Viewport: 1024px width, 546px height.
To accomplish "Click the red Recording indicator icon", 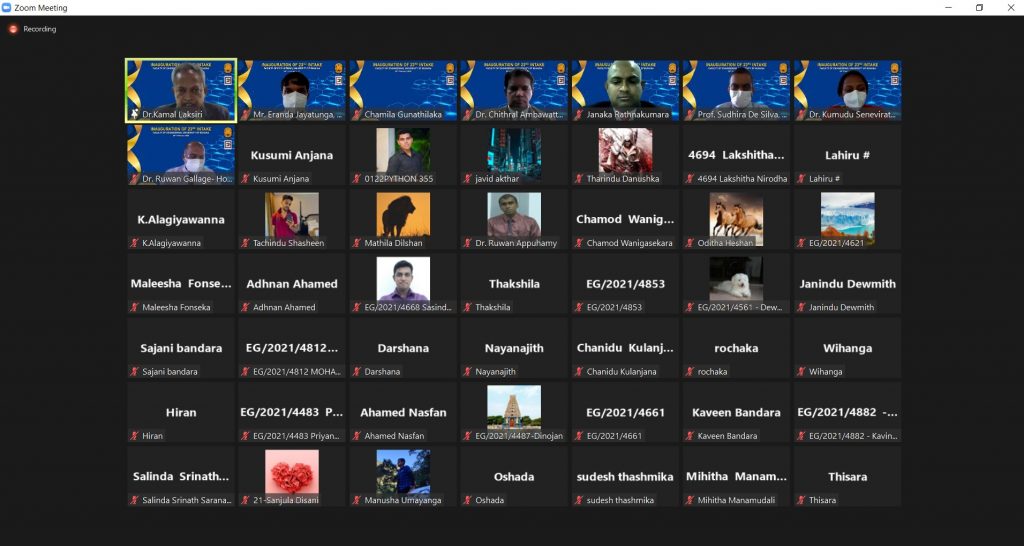I will tap(13, 29).
